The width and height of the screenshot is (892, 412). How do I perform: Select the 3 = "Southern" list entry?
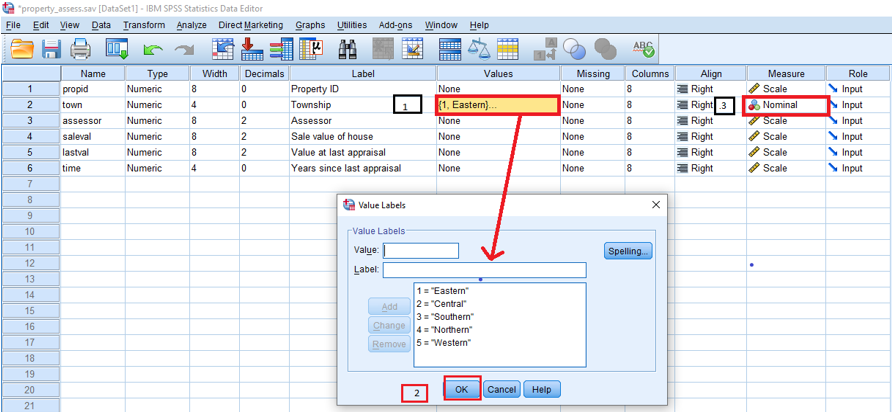(x=445, y=316)
